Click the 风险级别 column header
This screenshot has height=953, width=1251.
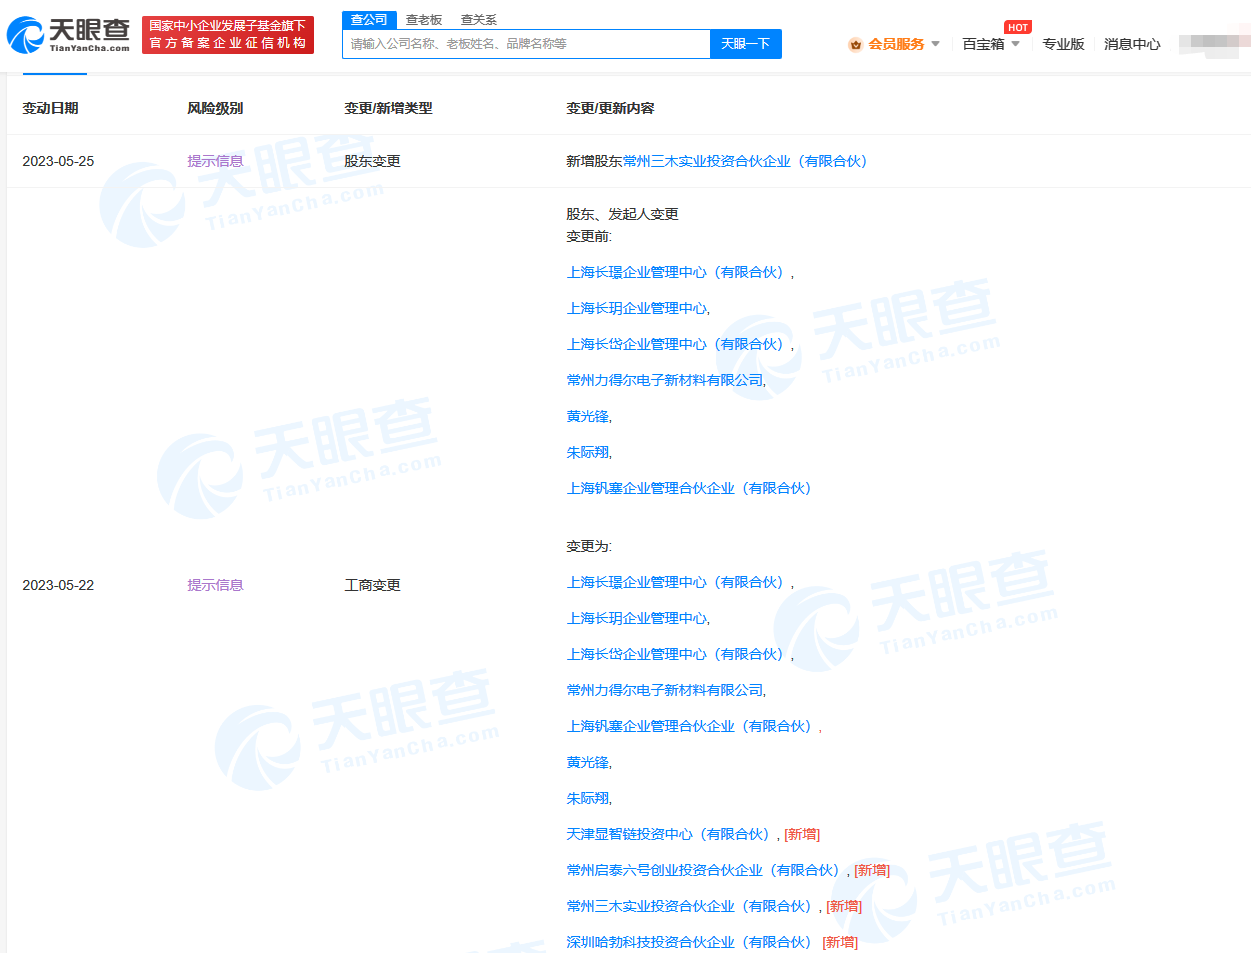click(215, 108)
